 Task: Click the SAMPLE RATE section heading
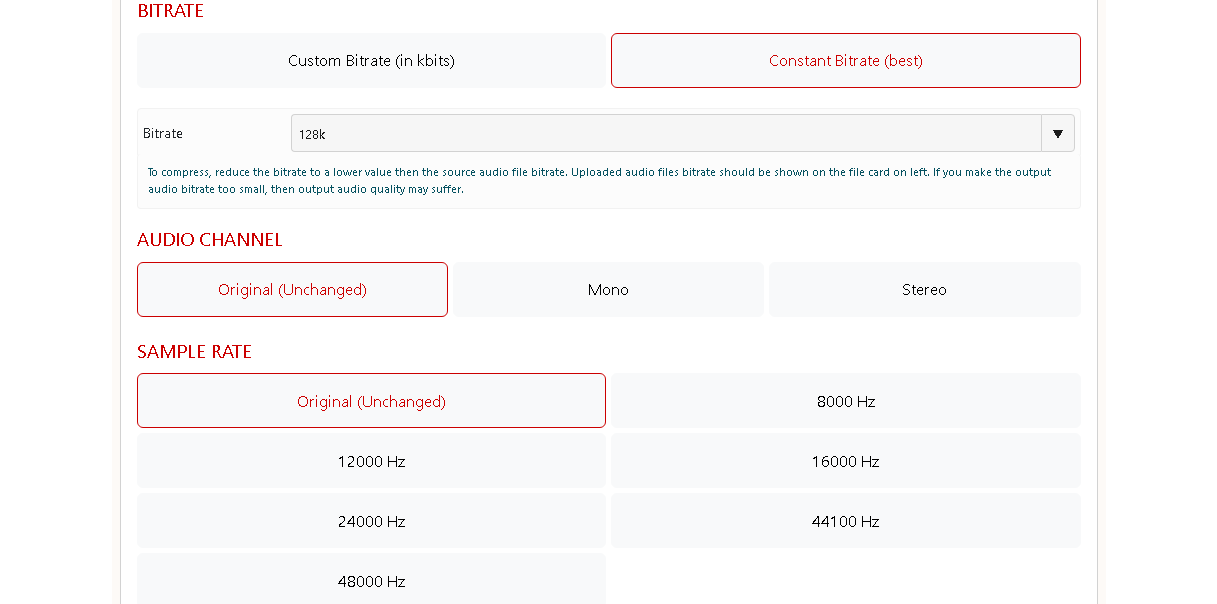[194, 352]
